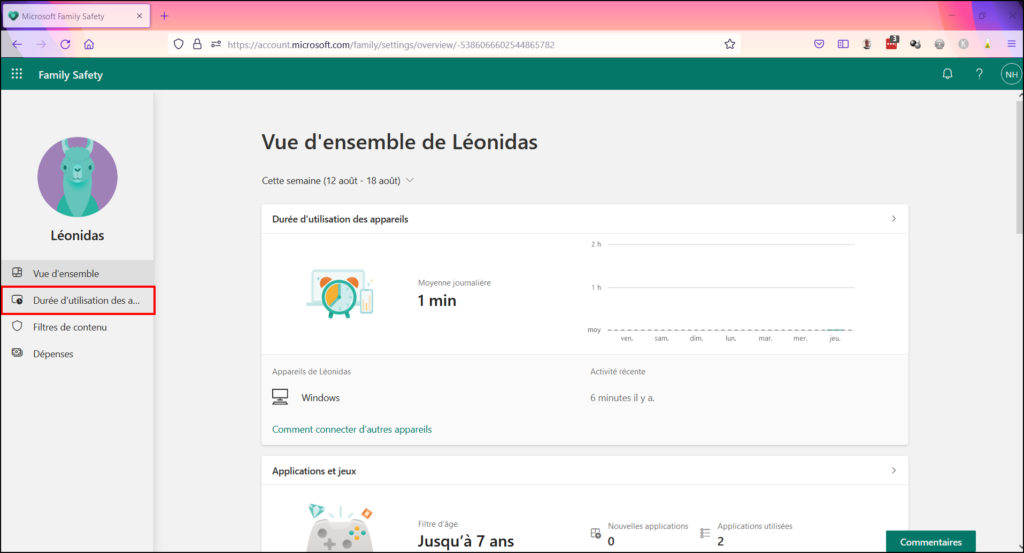Open the help question mark icon

(979, 74)
